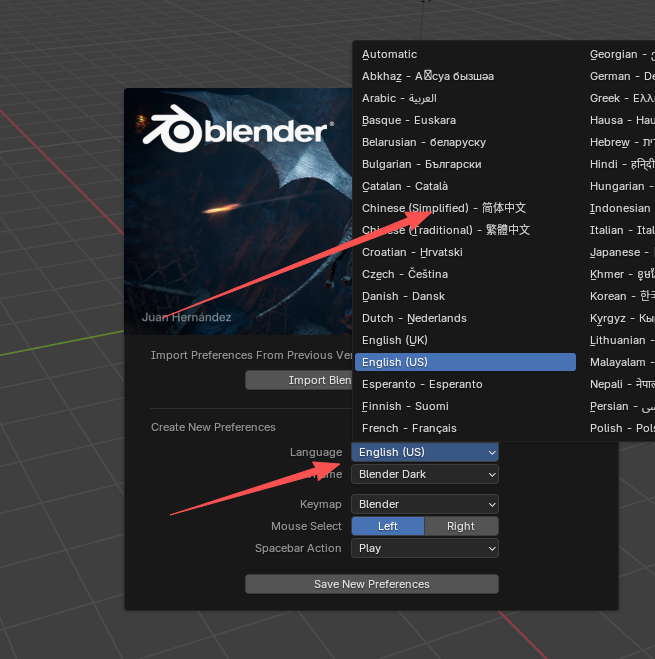
Task: Click the splash screen artwork image
Action: pos(238,211)
